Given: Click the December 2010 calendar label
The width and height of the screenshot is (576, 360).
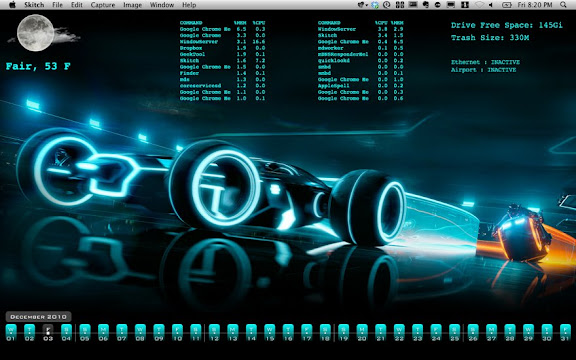Looking at the screenshot, I should 38,317.
